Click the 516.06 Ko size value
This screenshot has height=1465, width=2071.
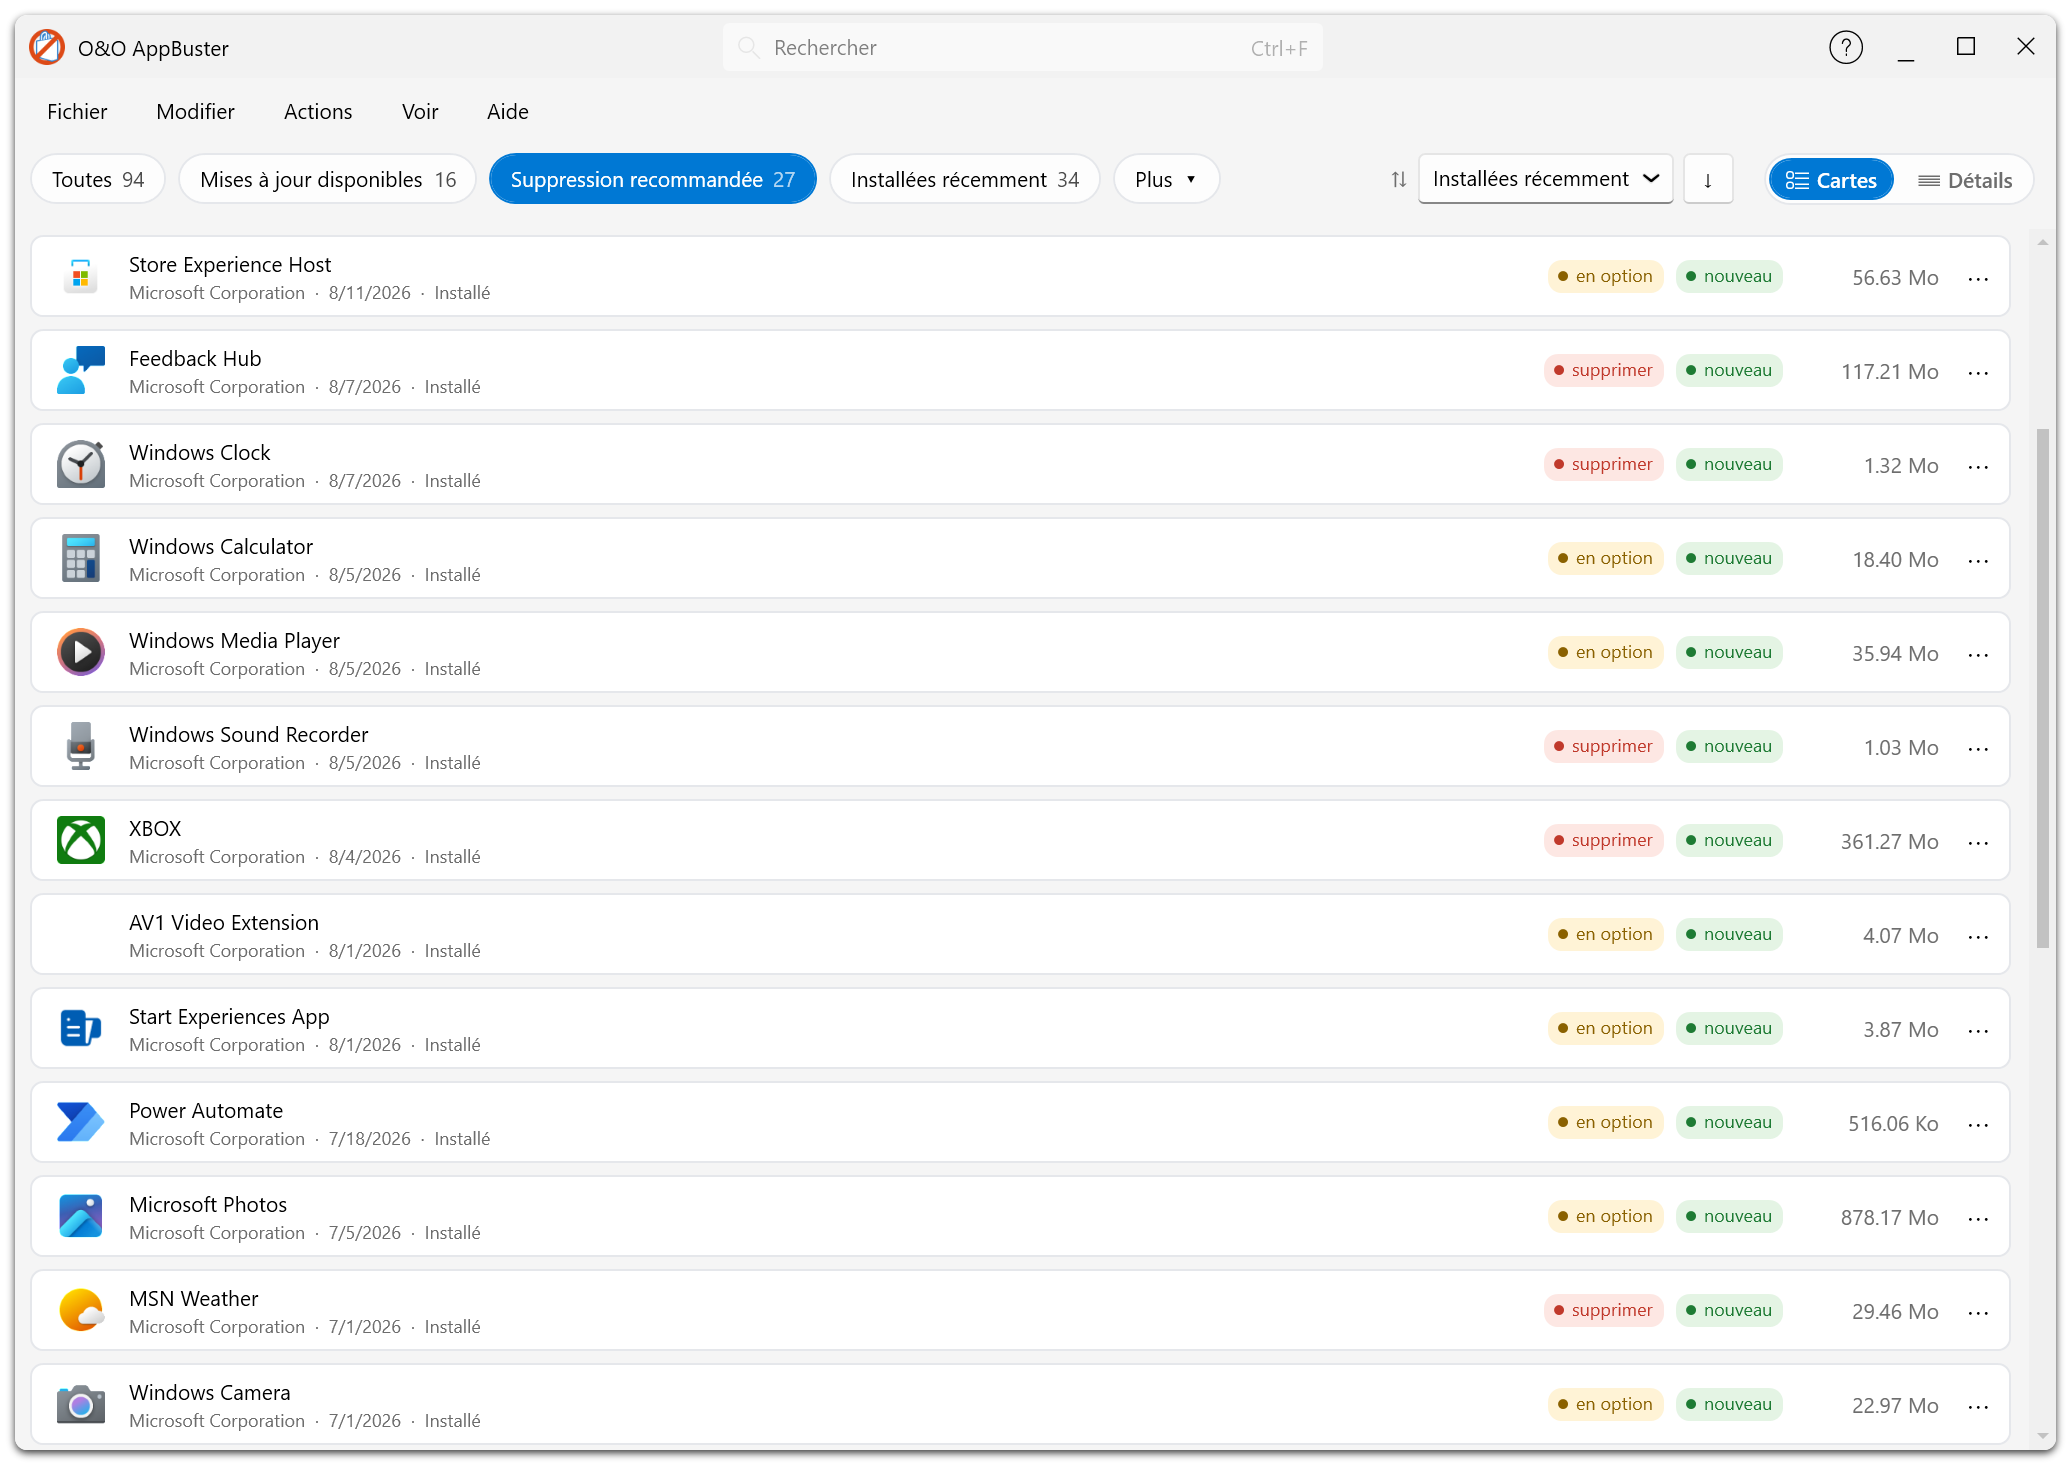click(1893, 1124)
